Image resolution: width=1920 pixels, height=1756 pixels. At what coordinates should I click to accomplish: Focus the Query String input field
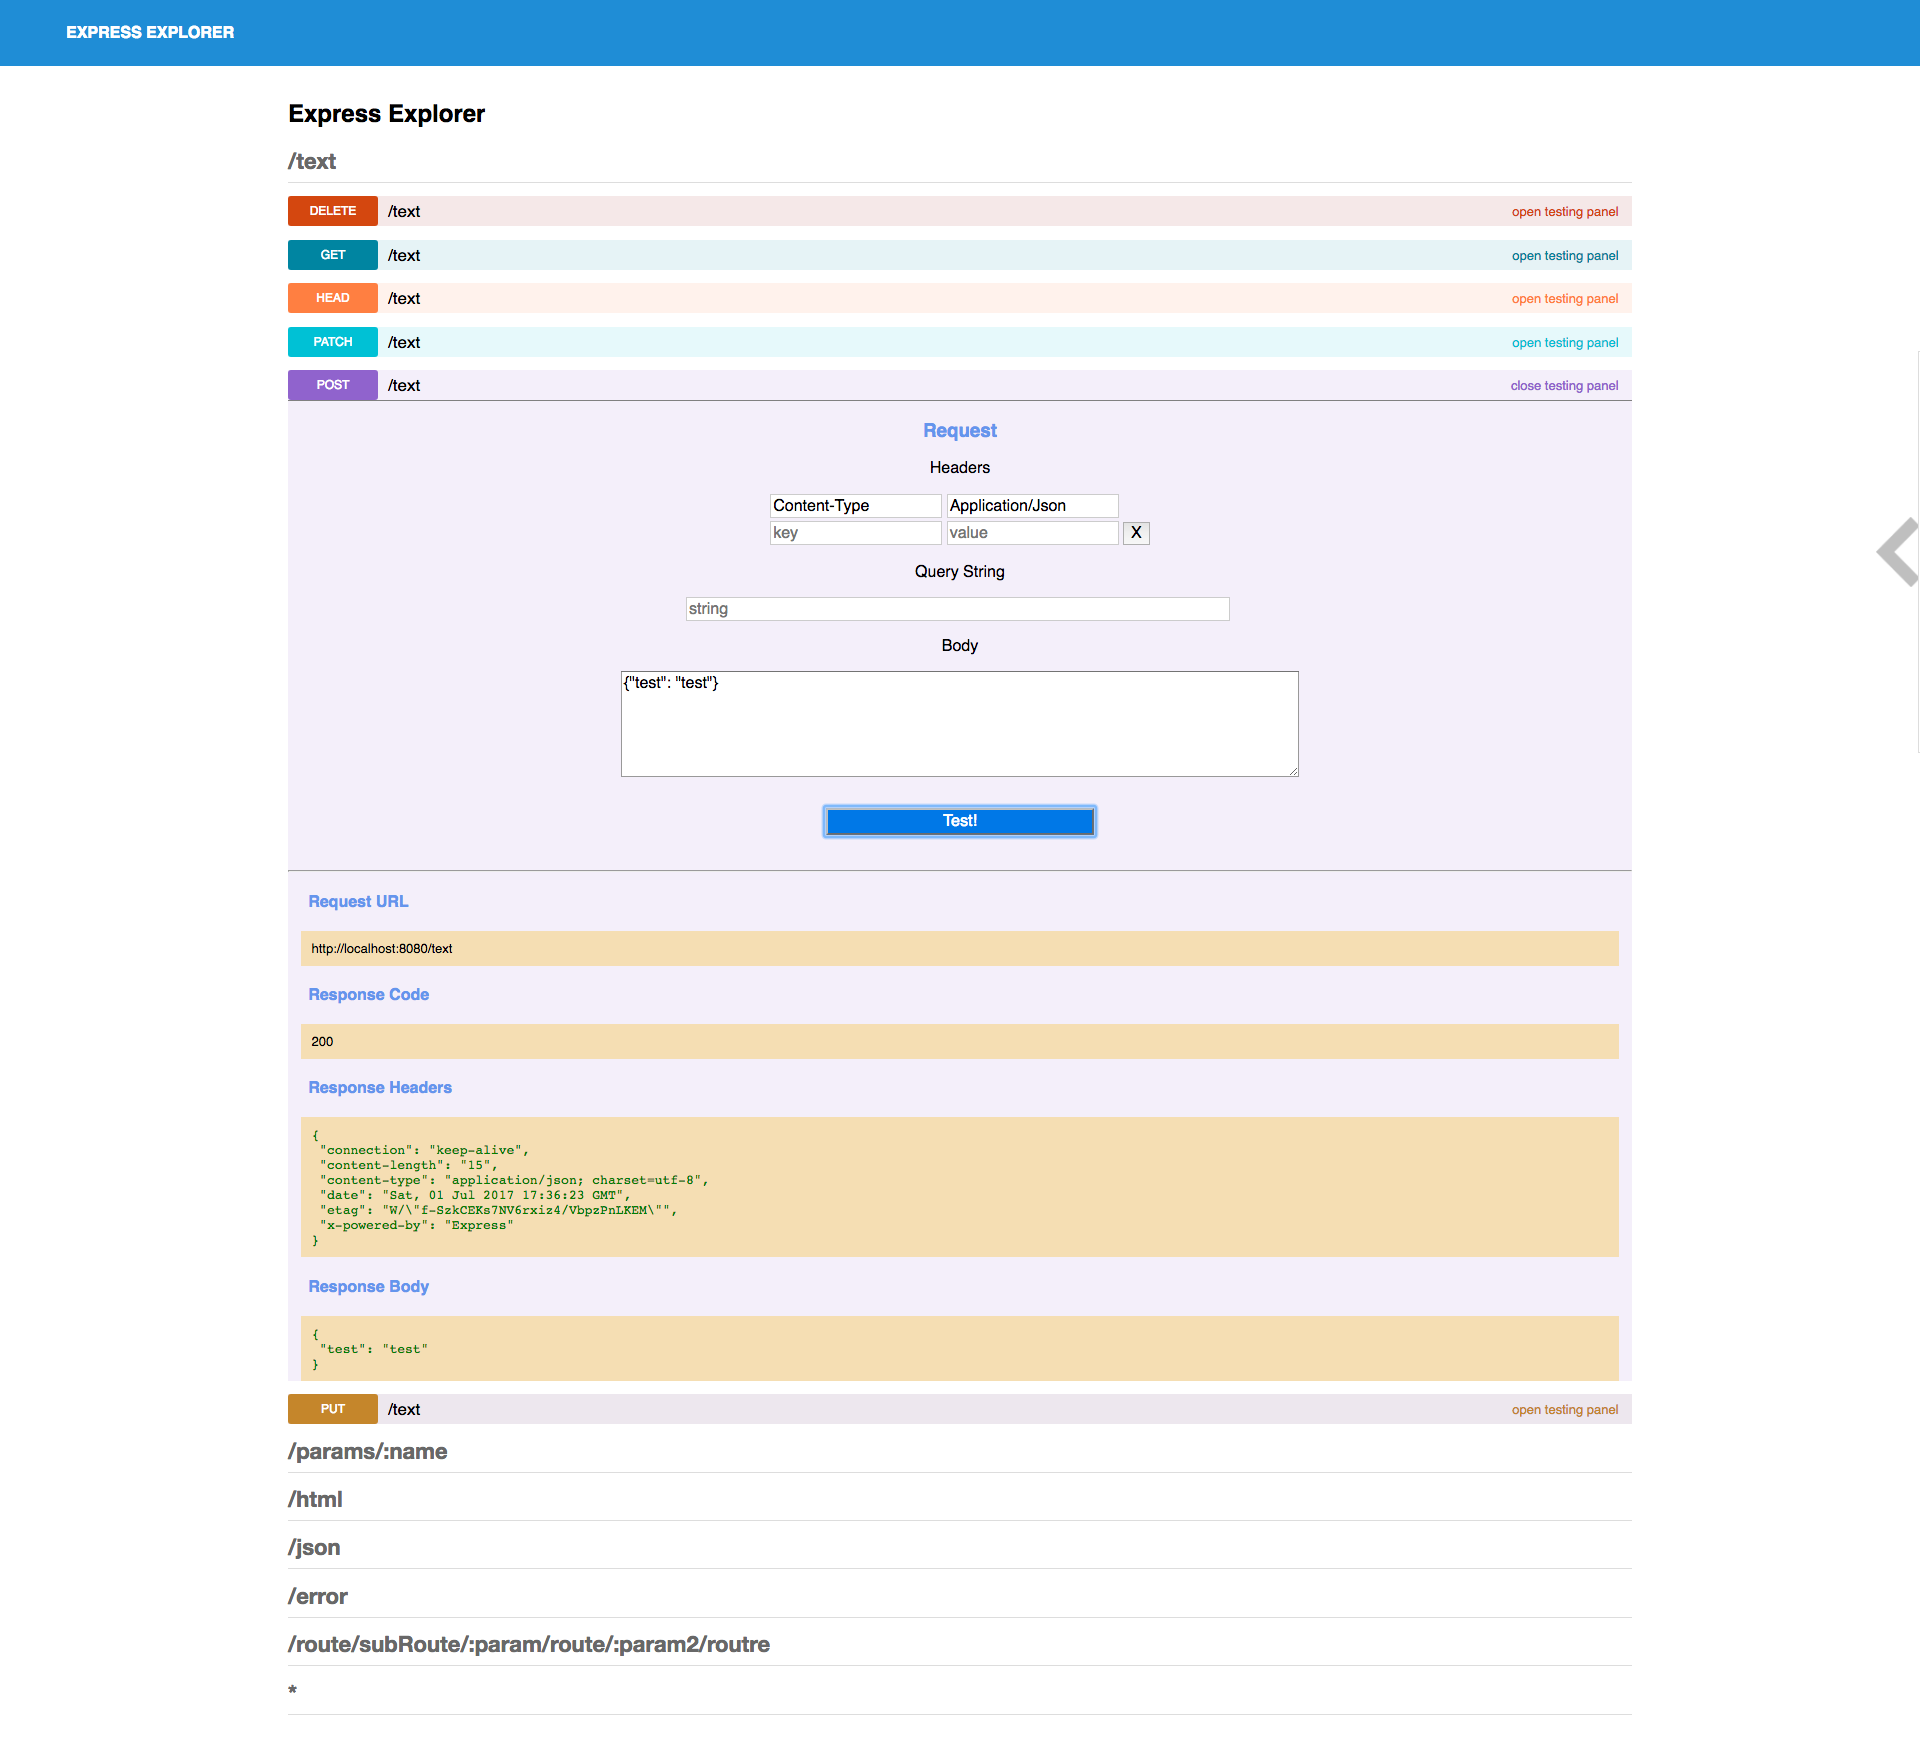(957, 609)
